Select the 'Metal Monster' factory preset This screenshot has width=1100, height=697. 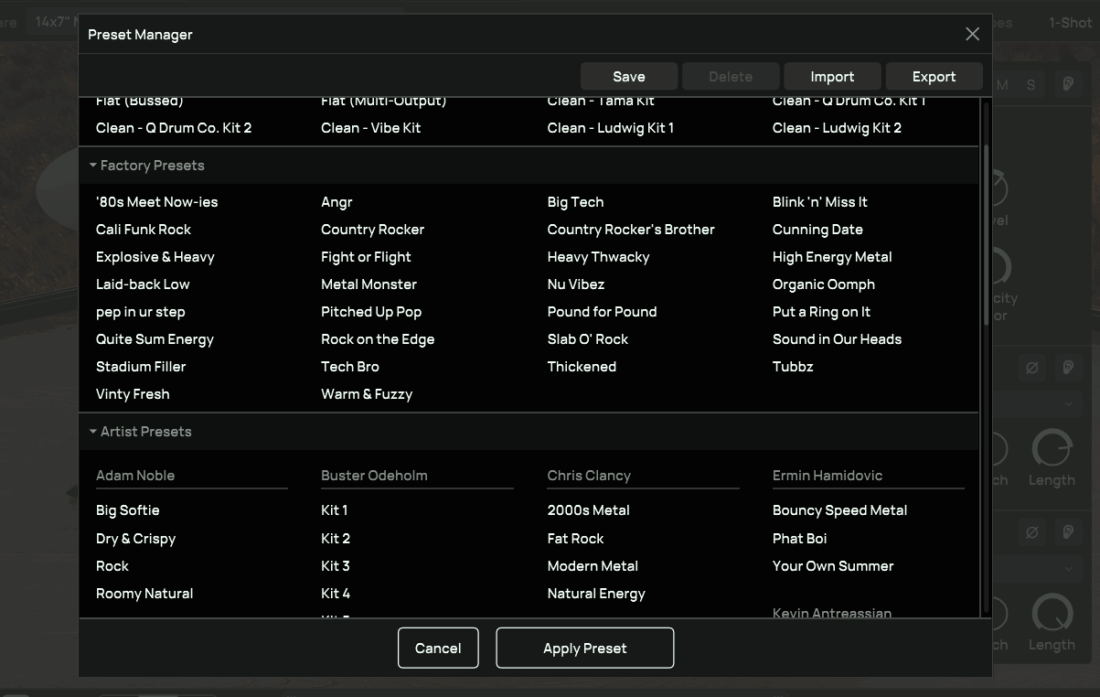(x=368, y=284)
